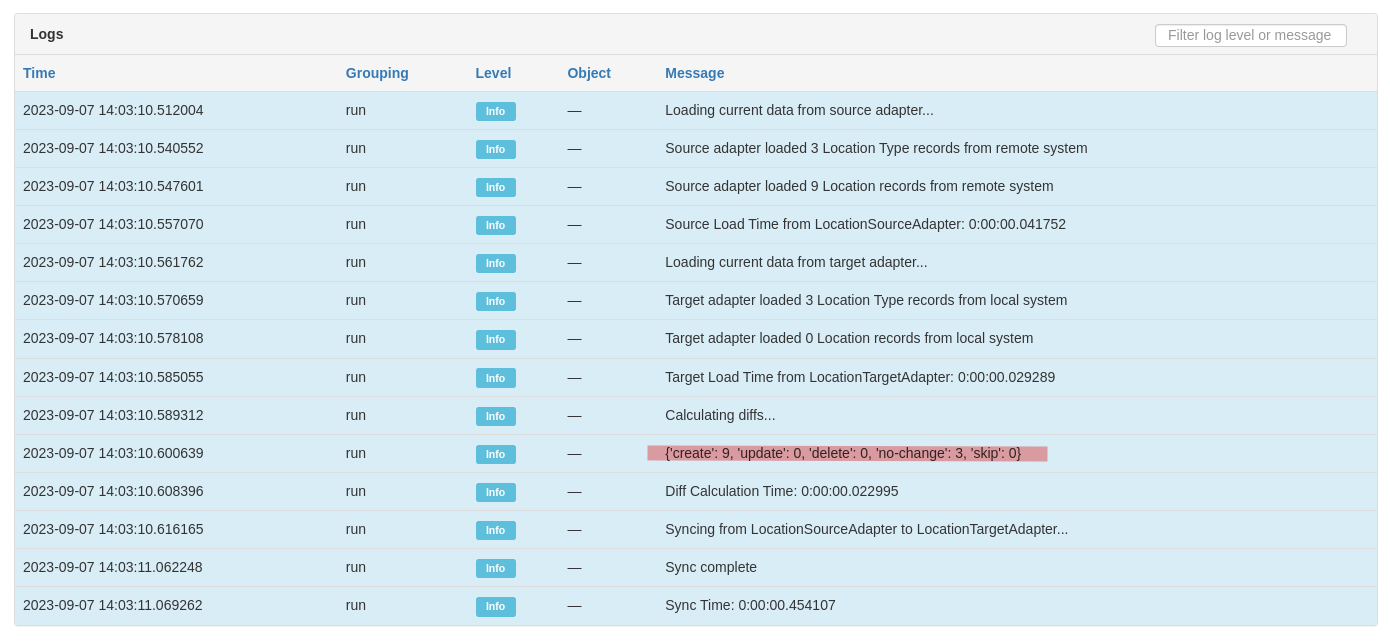Sort logs by the Level column
Screen dimensions: 1390x641
point(493,73)
